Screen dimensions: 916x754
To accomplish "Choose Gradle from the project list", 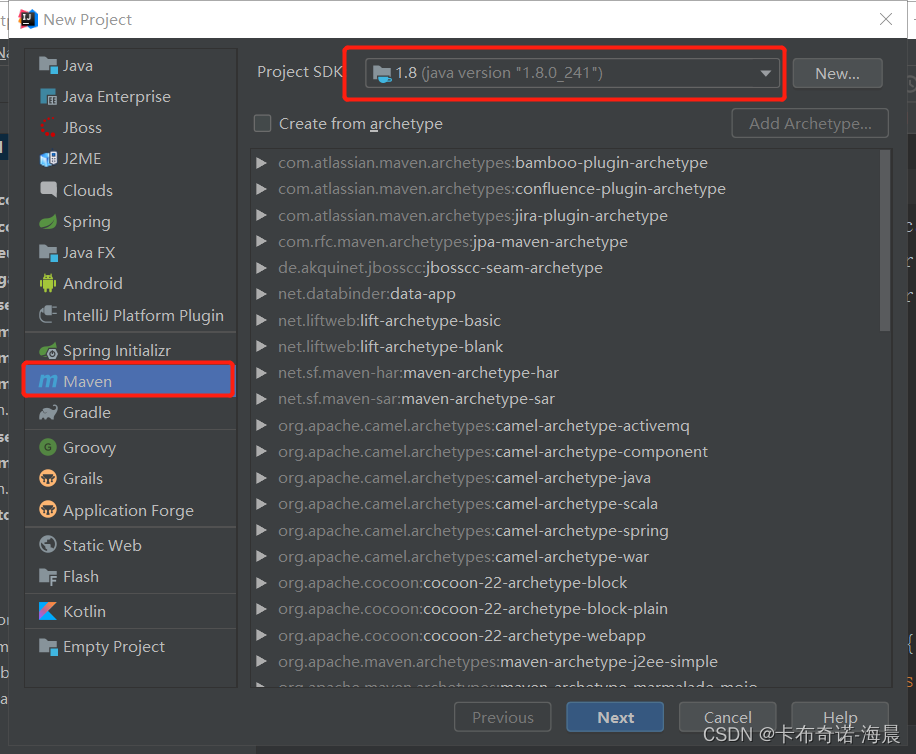I will tap(130, 412).
